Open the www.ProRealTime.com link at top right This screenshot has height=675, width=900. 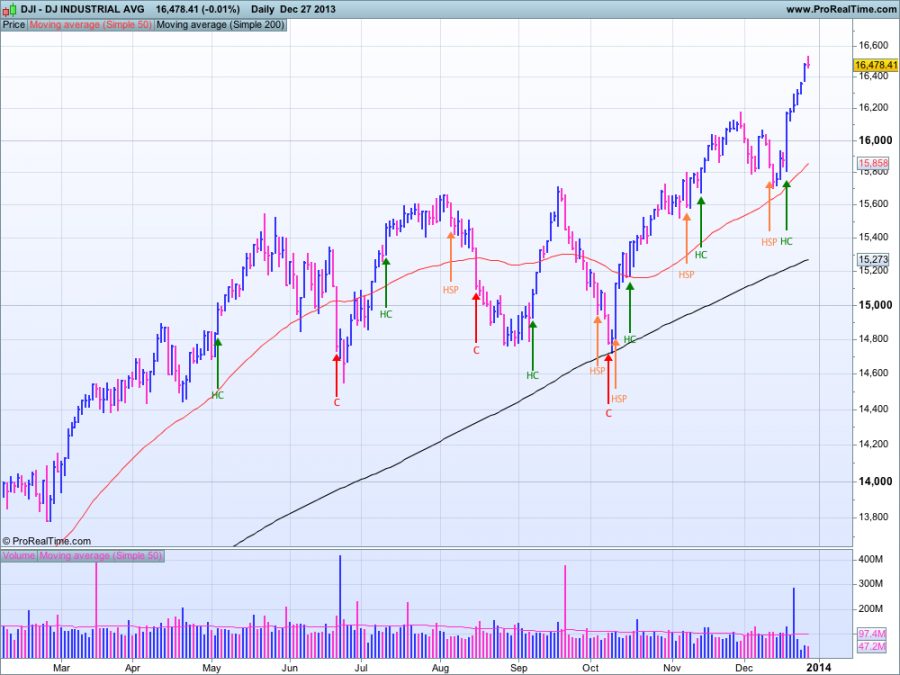click(841, 9)
